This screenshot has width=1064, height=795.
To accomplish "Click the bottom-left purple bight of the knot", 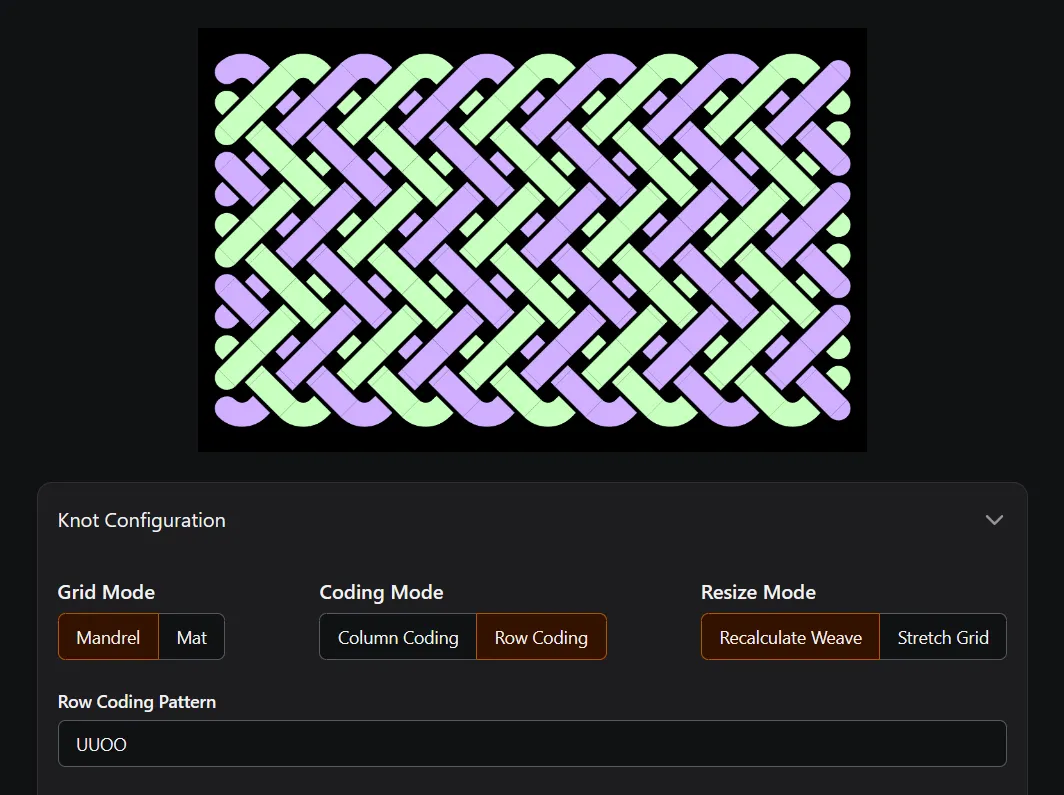I will point(236,410).
